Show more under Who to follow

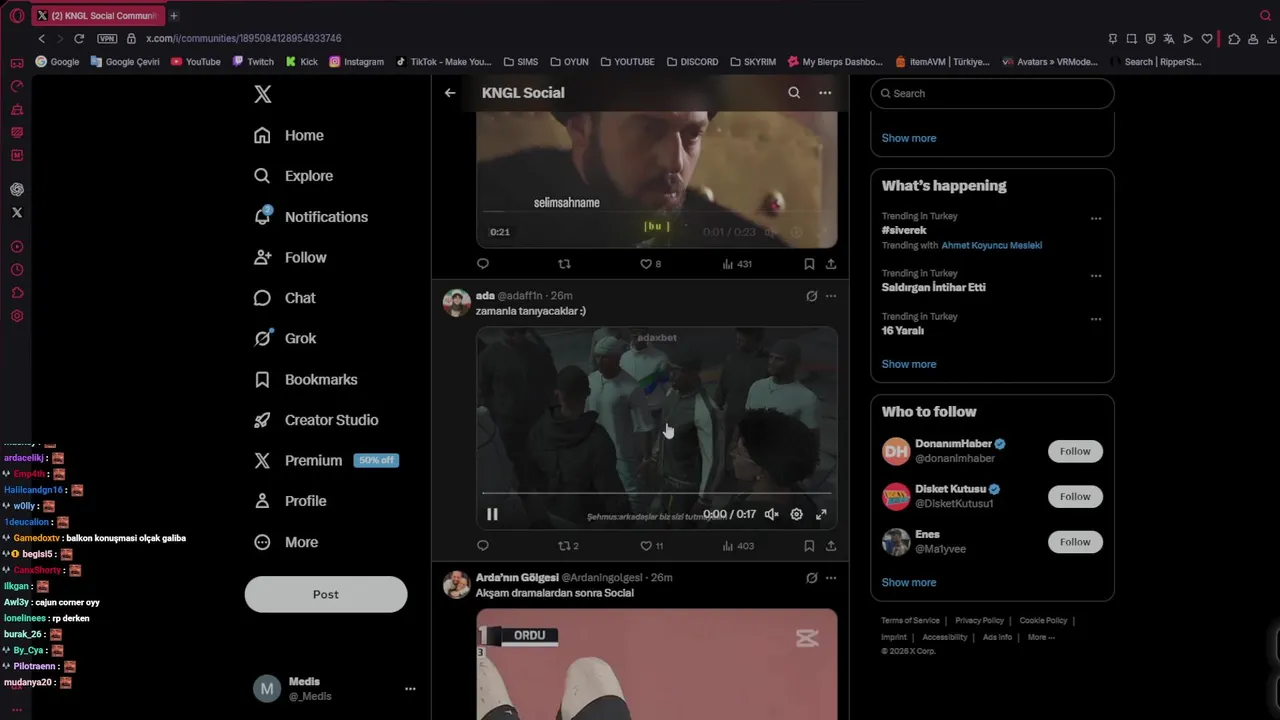(x=909, y=582)
